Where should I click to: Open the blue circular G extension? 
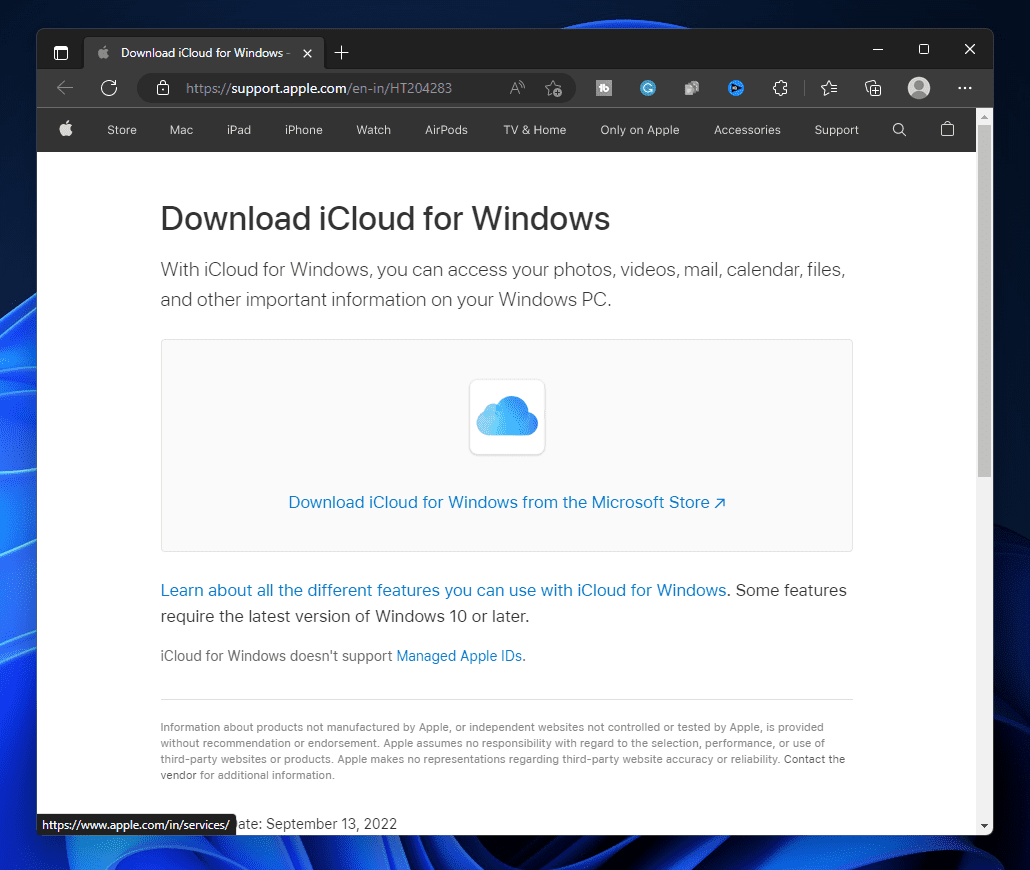648,88
